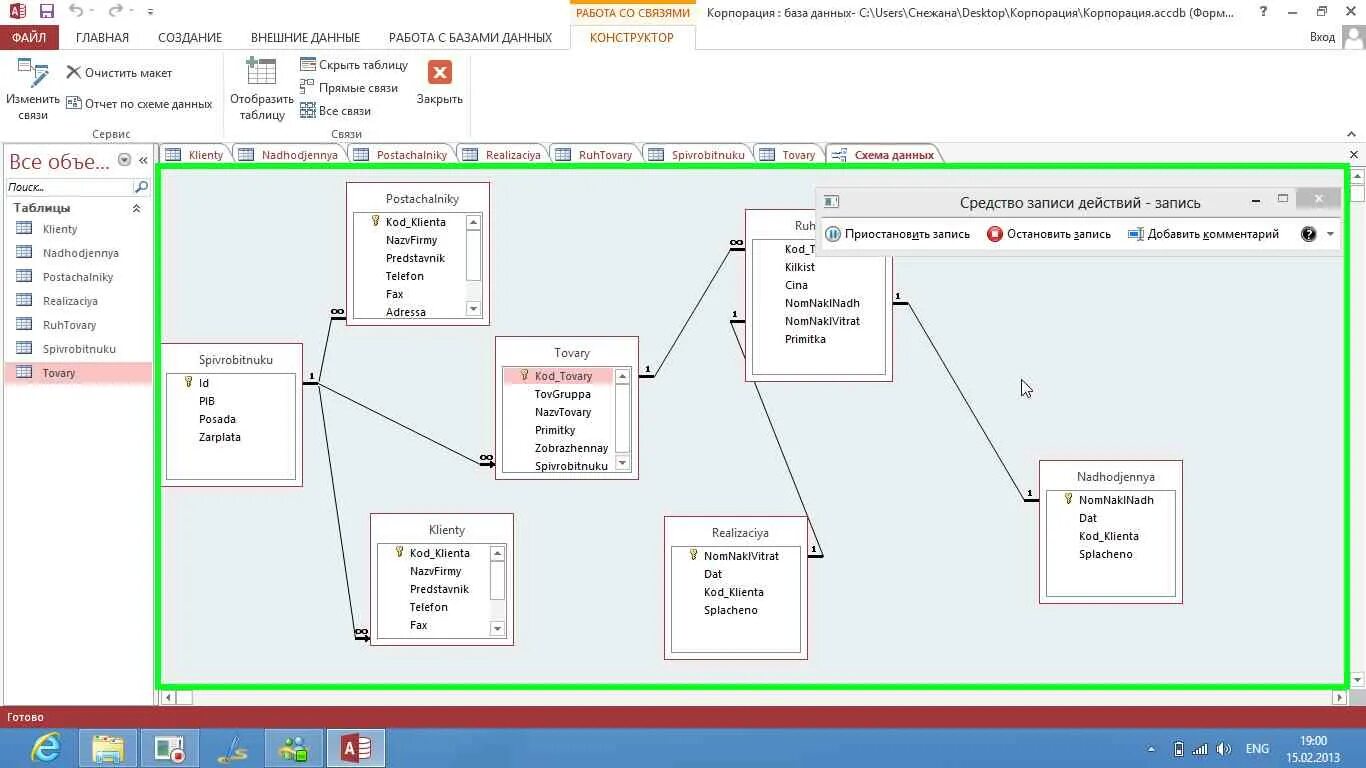1366x768 pixels.
Task: Switch to the ВНЕШНИЕ ДАННЫЕ ribbon tab
Action: (x=305, y=37)
